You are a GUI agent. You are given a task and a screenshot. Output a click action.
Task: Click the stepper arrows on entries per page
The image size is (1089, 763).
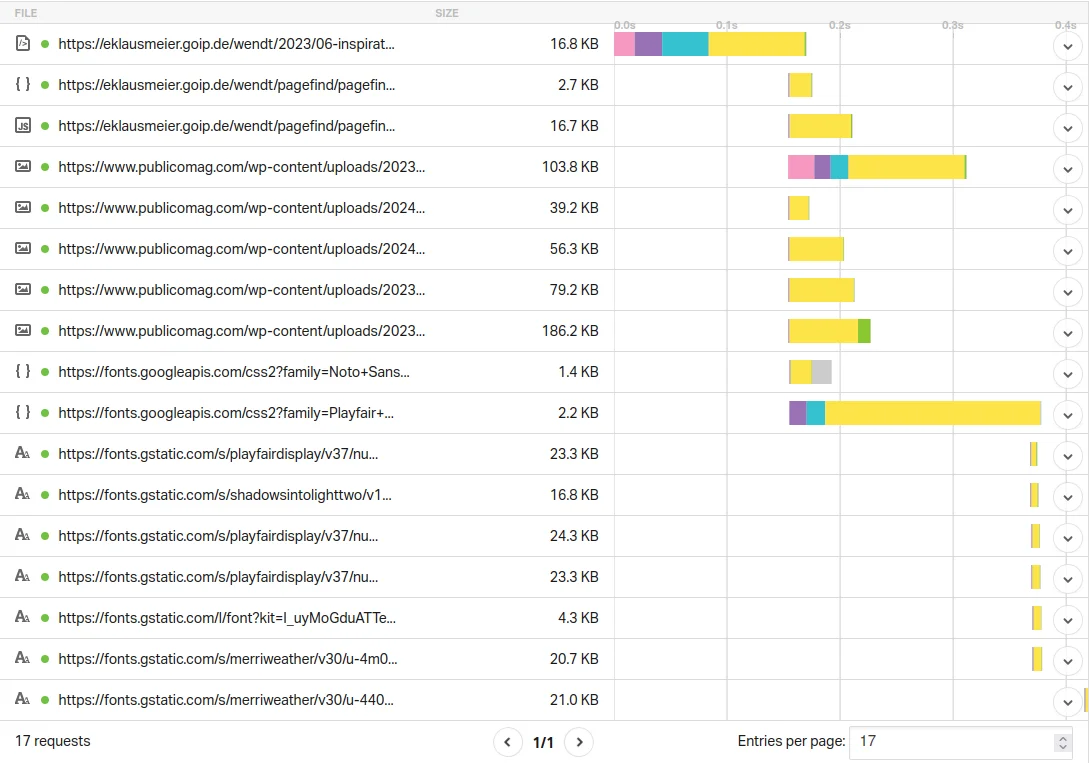click(x=1063, y=742)
